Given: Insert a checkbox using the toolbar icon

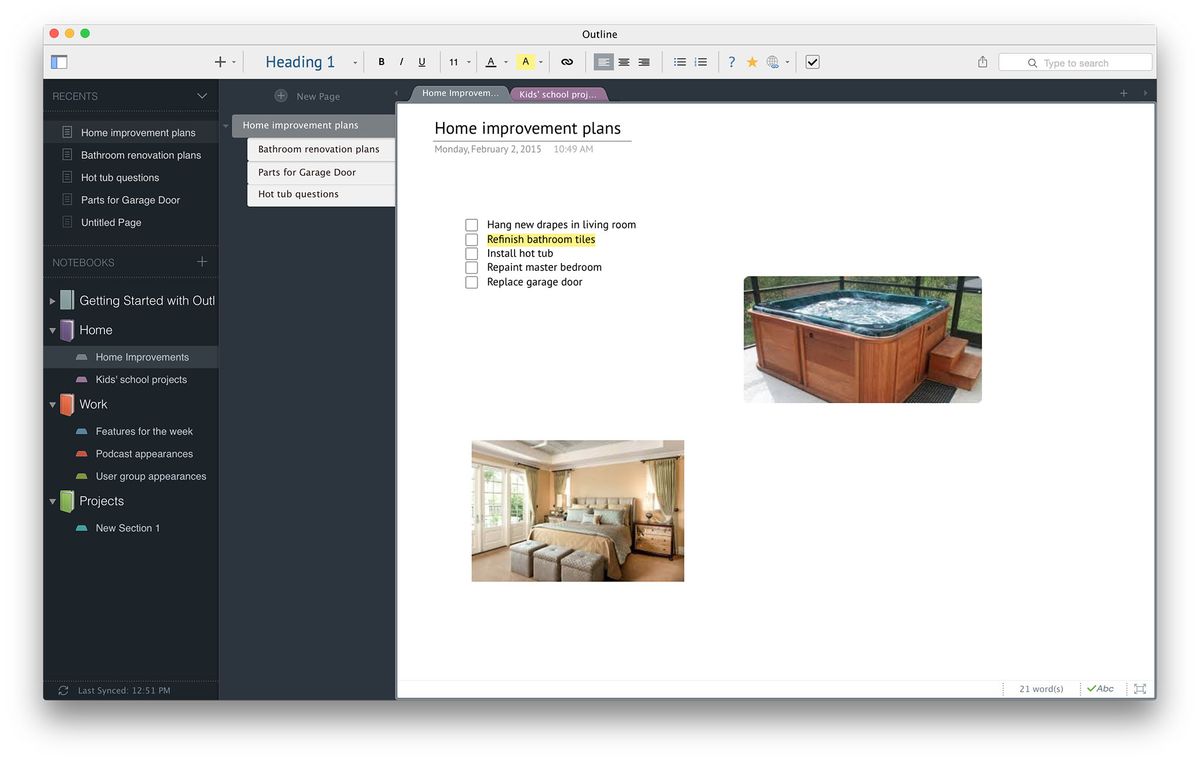Looking at the screenshot, I should pyautogui.click(x=812, y=61).
